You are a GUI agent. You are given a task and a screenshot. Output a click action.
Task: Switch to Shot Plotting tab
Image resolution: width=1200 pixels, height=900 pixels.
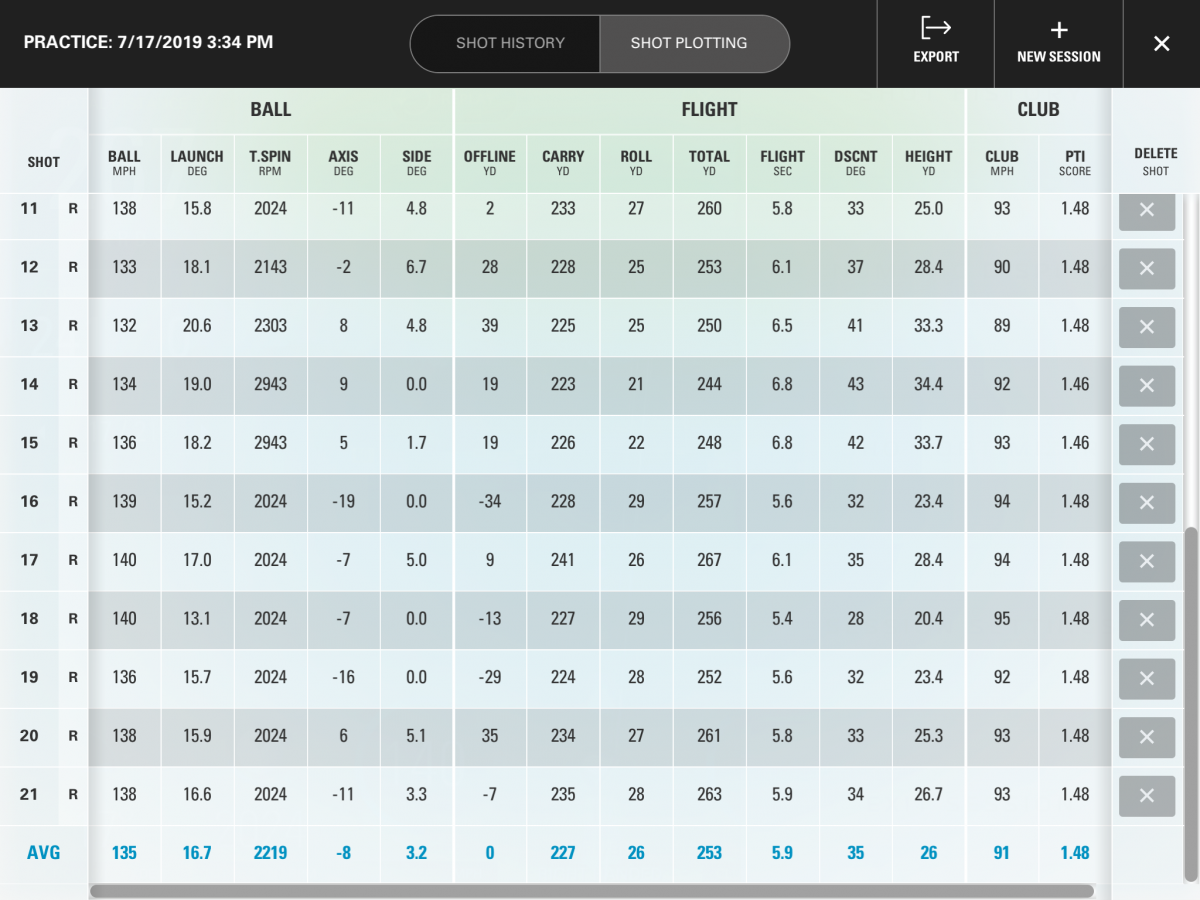689,44
